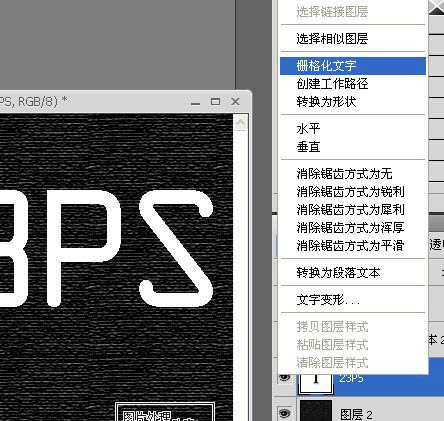This screenshot has width=444, height=421.
Task: Select the 23PS text layer thumbnail
Action: (x=316, y=383)
